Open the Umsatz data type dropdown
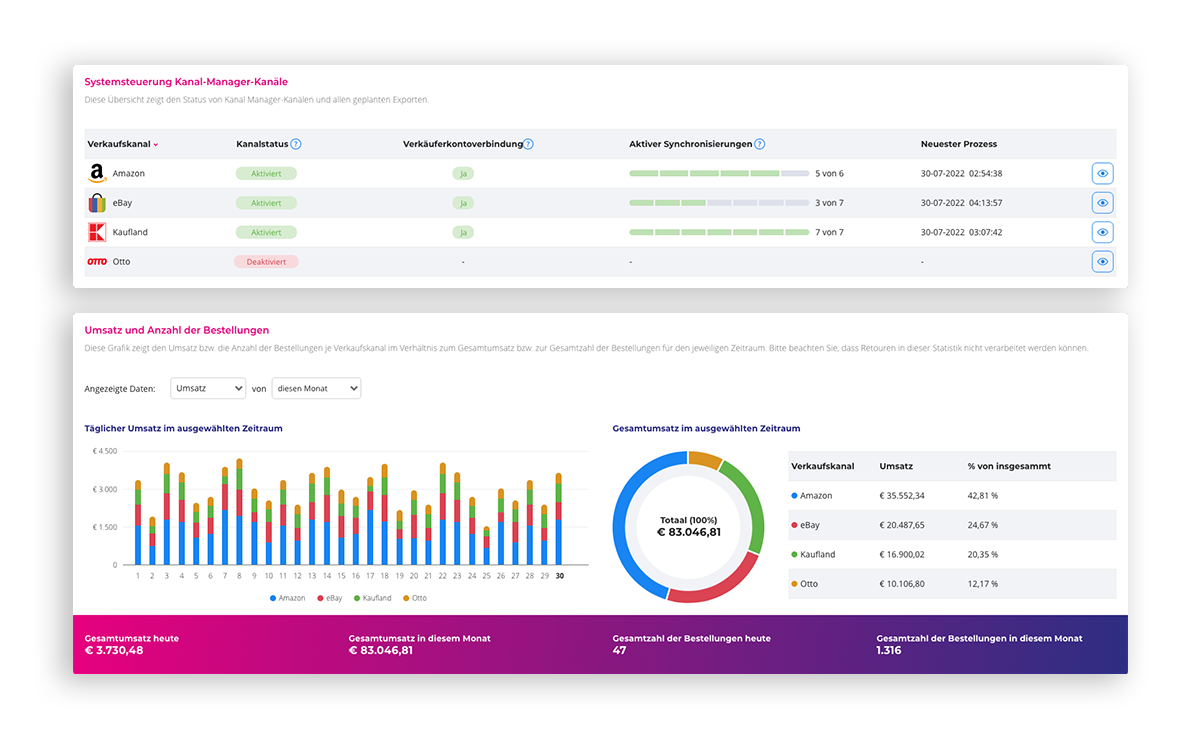1200x750 pixels. [208, 388]
